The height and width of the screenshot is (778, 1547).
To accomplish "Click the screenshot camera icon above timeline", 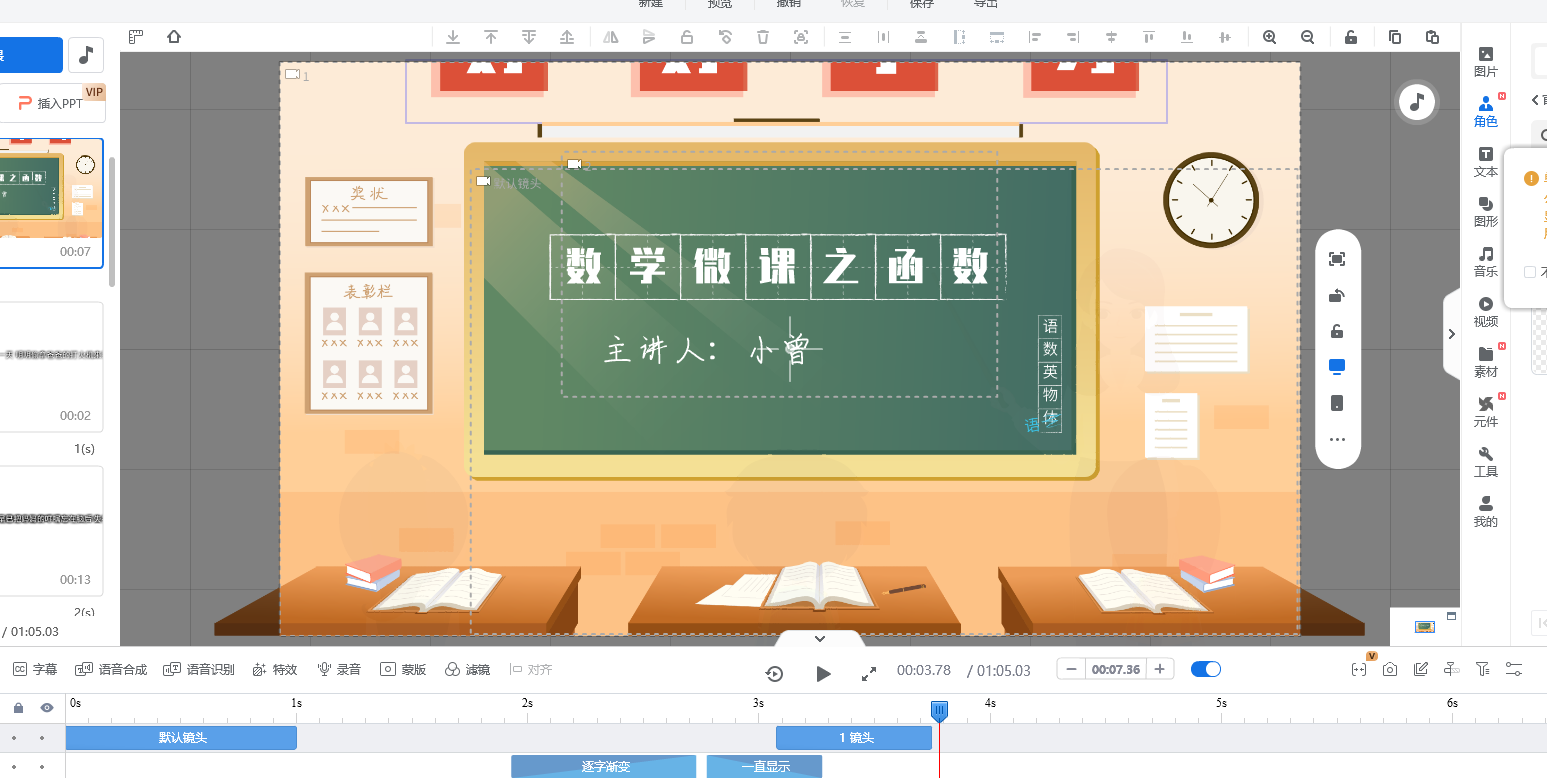I will click(1390, 669).
